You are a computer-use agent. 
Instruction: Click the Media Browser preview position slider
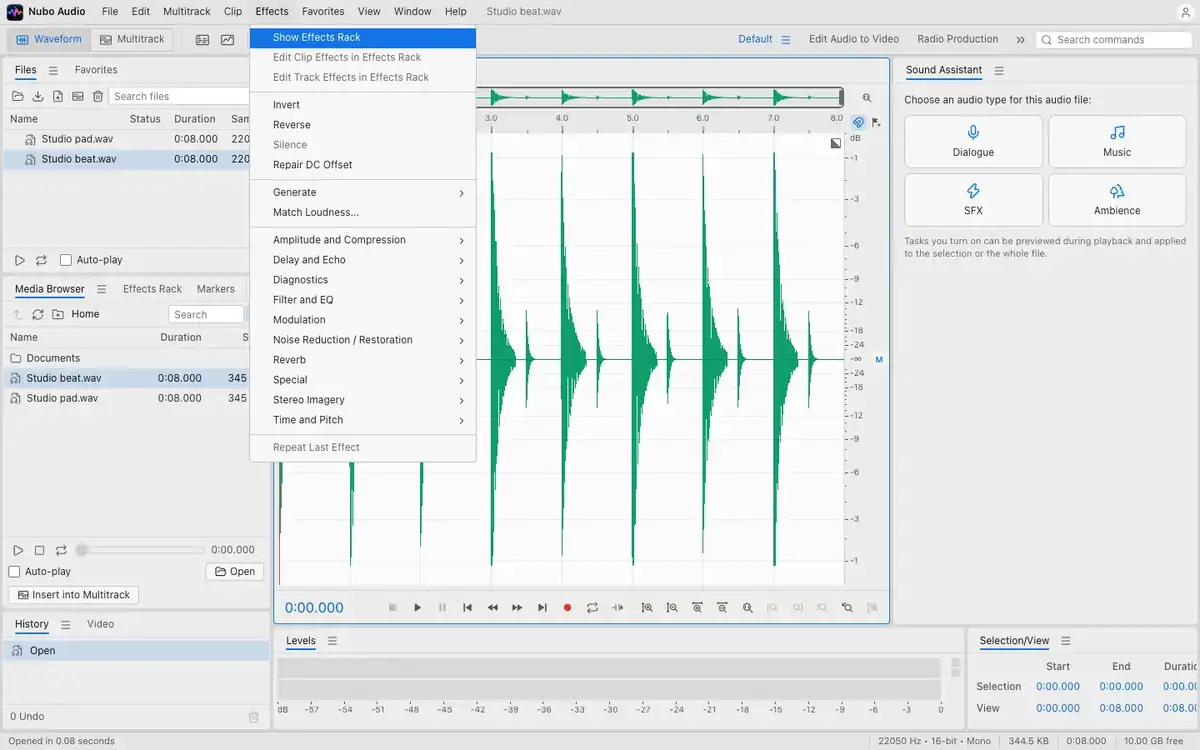(x=140, y=550)
